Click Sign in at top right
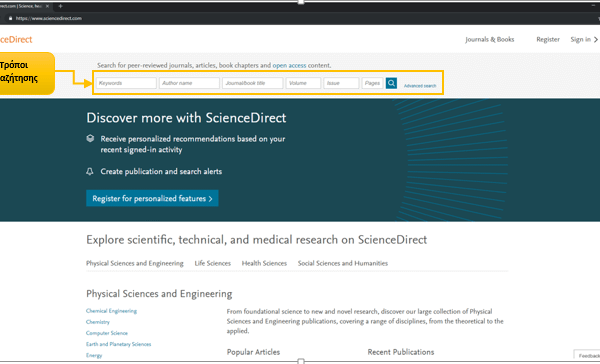This screenshot has height=364, width=600. 584,39
